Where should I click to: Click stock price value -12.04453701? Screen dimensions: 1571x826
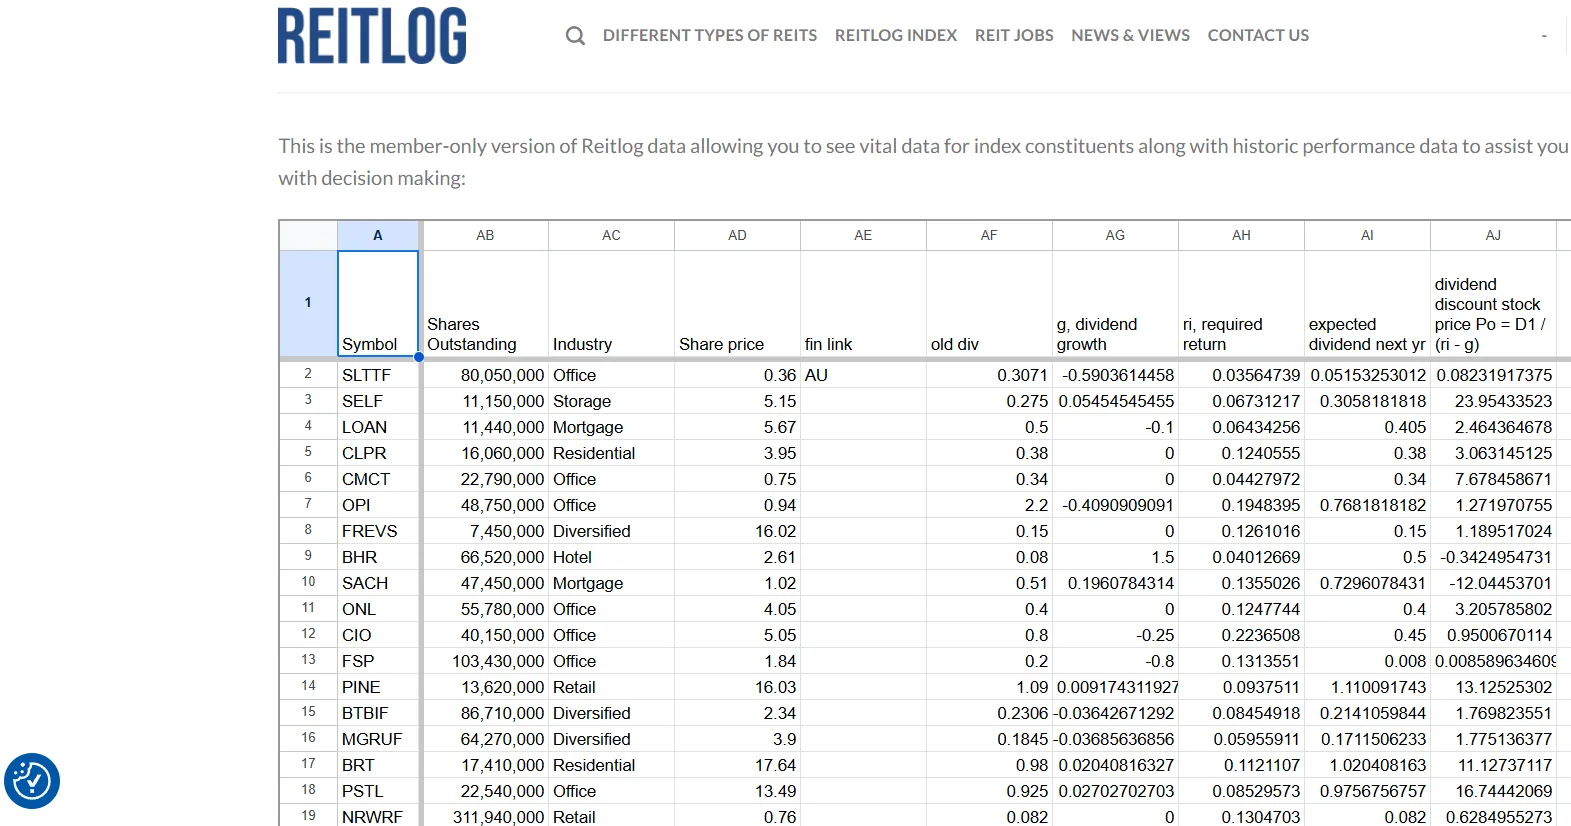click(x=1493, y=583)
